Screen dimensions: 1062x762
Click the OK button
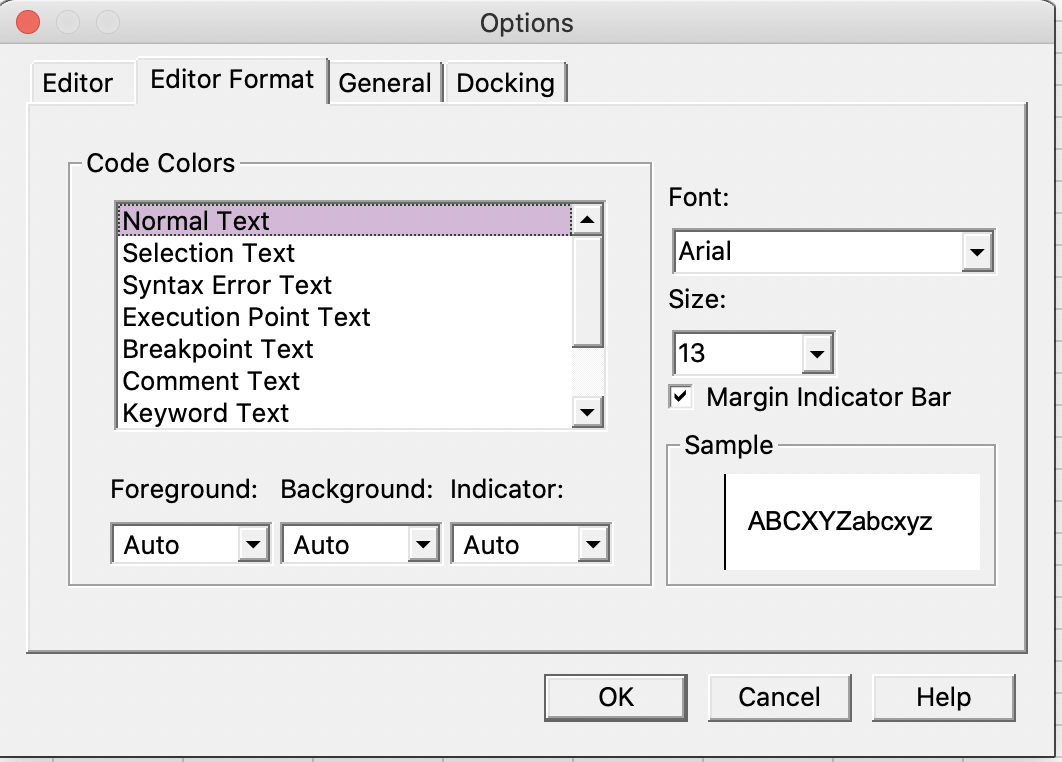(x=616, y=696)
